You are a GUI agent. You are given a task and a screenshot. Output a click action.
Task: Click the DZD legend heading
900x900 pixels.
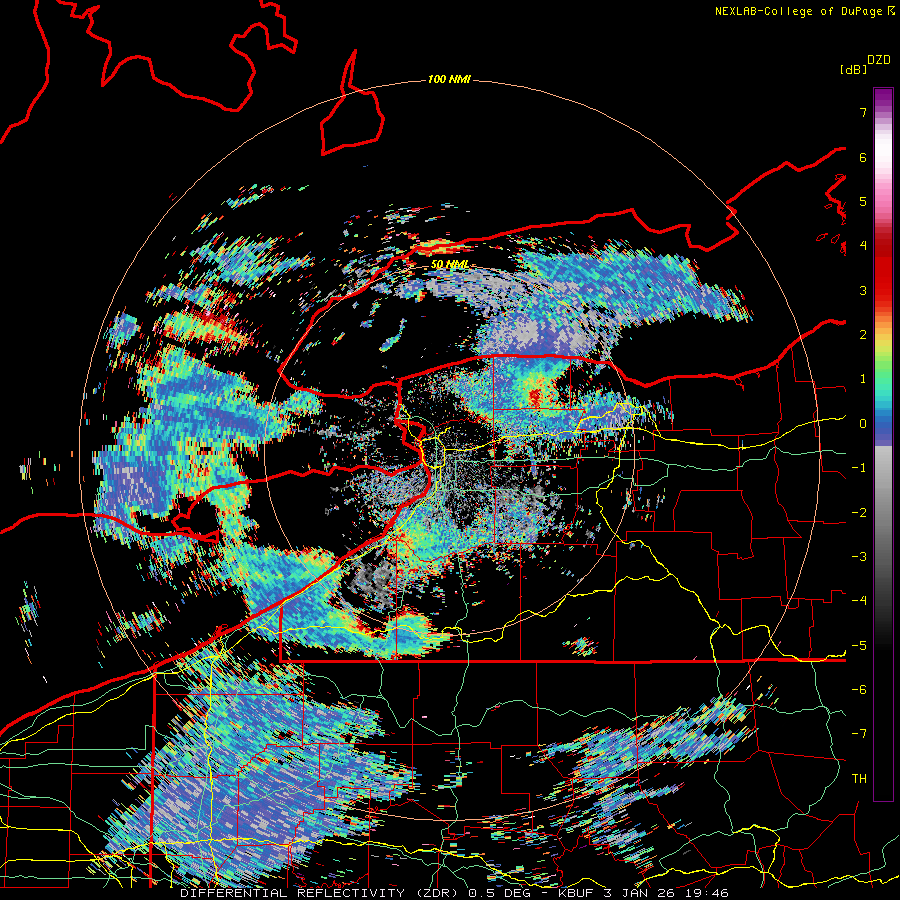tap(879, 60)
